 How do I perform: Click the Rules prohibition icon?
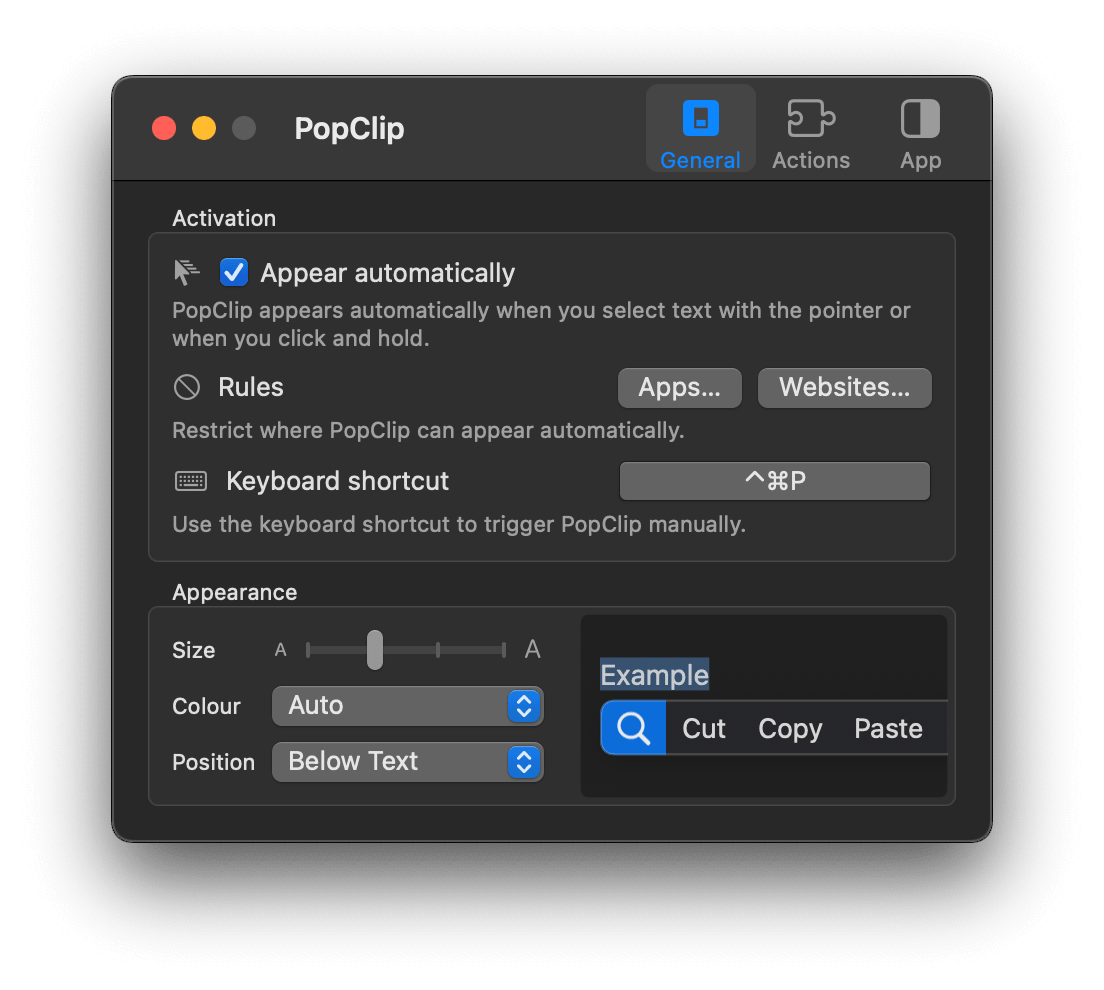click(187, 387)
